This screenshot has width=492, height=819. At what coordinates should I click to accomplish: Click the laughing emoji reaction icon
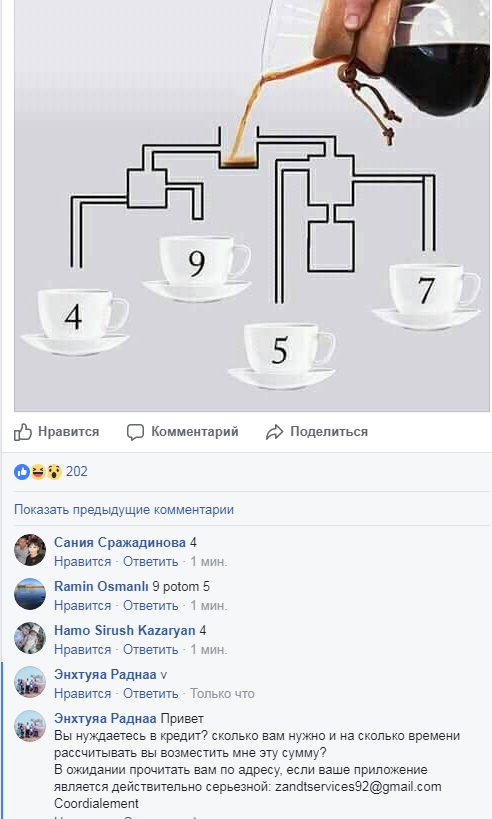tap(38, 472)
